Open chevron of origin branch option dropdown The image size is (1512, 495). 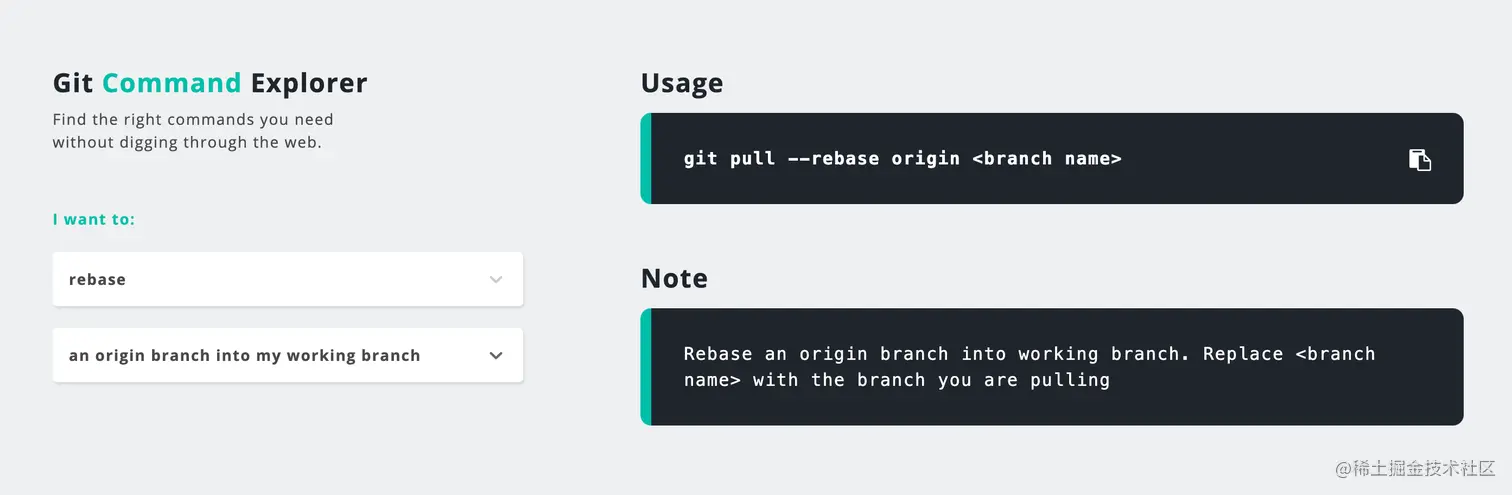(x=496, y=356)
